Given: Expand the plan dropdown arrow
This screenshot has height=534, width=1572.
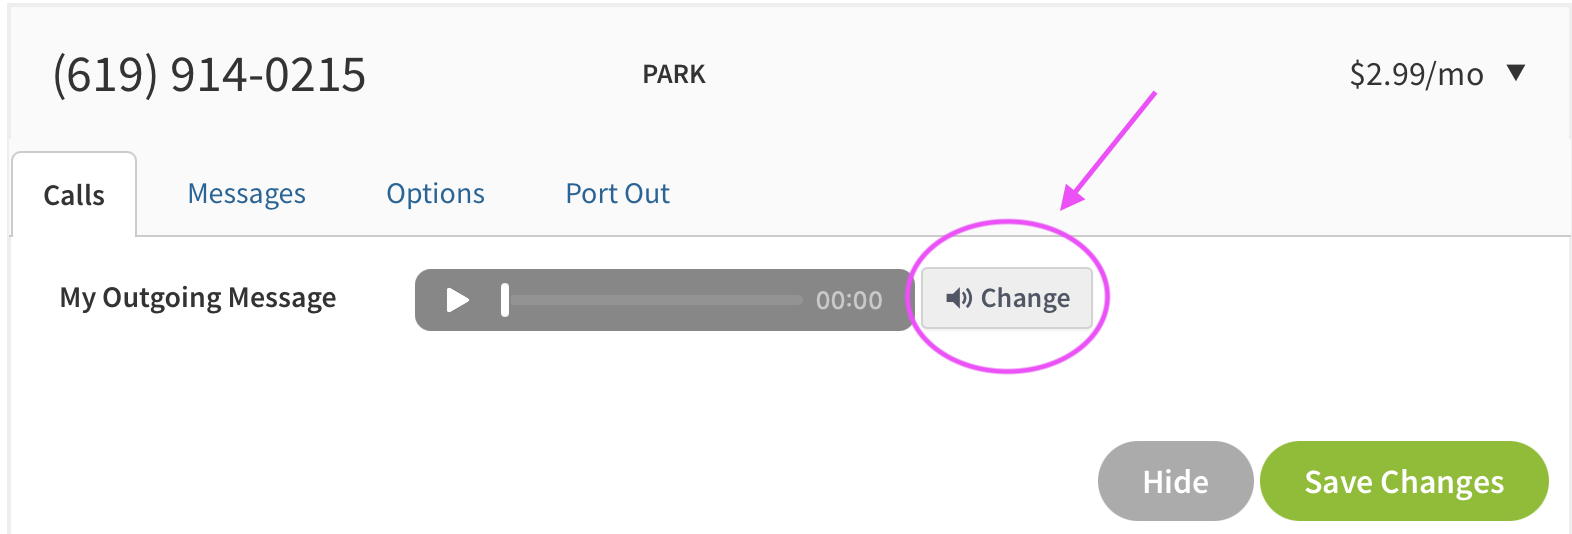Looking at the screenshot, I should (1516, 72).
